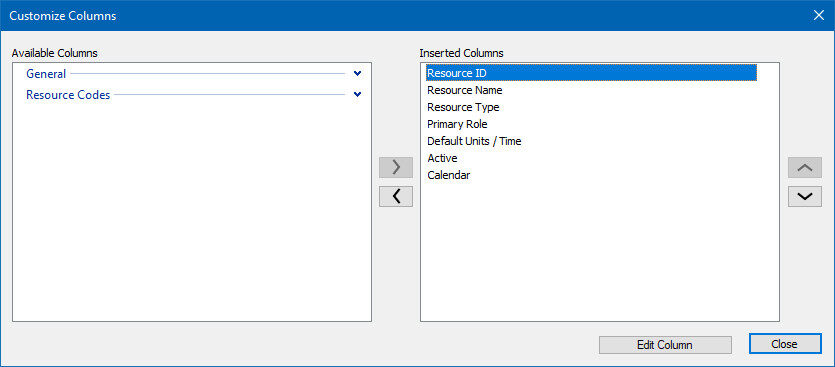Select the Active column entry

442,158
